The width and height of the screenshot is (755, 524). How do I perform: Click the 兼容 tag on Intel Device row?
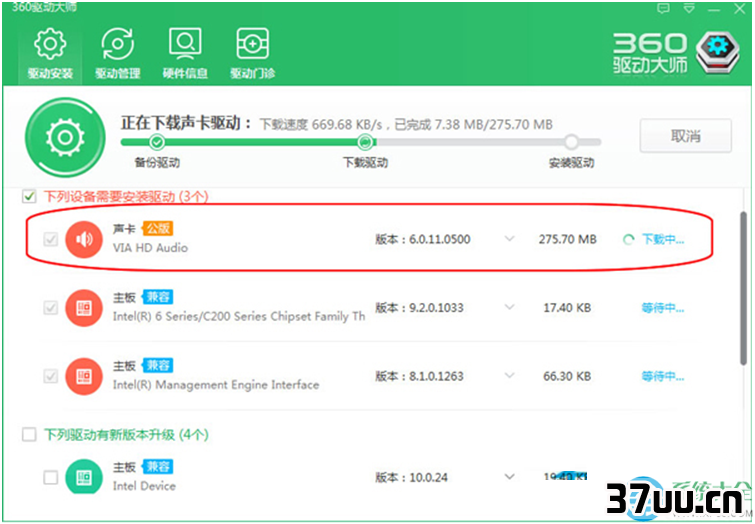click(x=157, y=466)
